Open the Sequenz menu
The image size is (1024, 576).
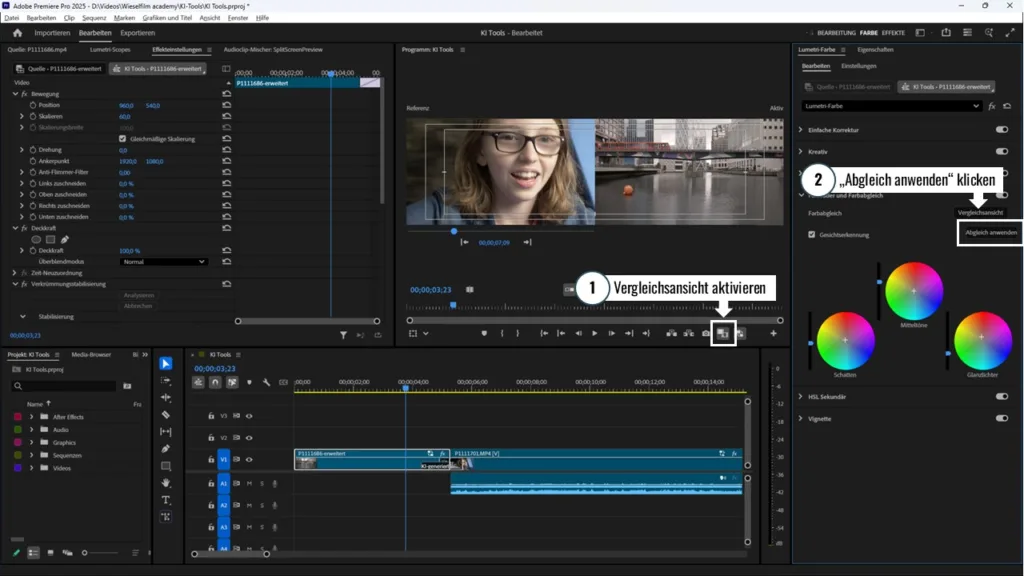click(x=94, y=18)
